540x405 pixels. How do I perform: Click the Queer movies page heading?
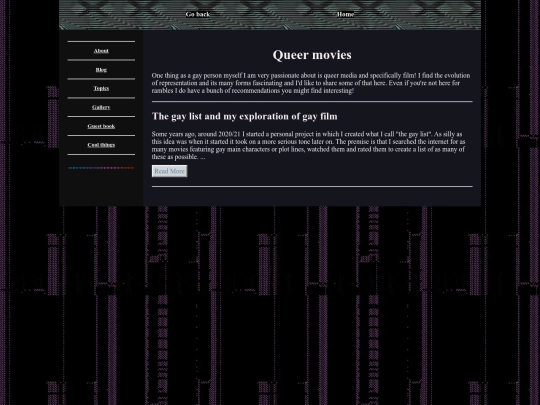coord(312,55)
